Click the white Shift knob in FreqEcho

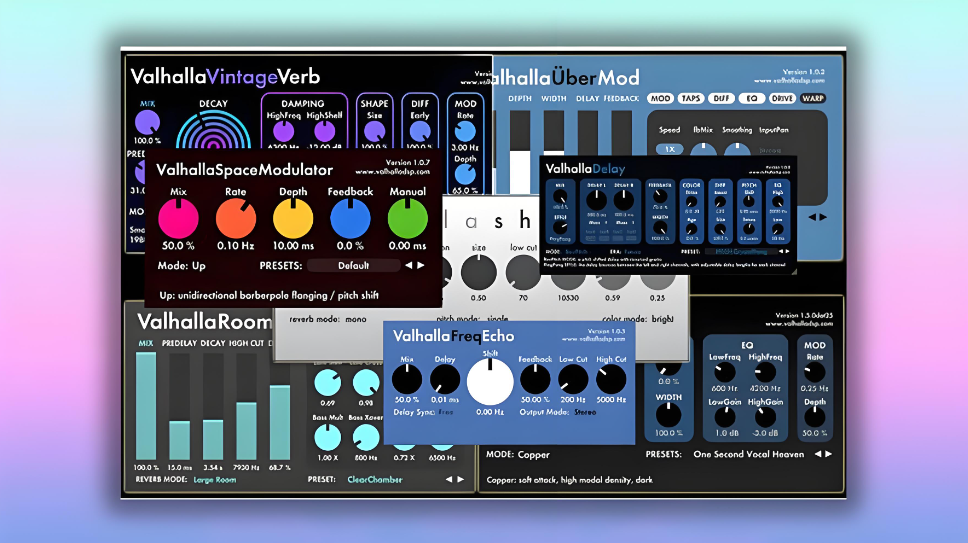point(490,381)
